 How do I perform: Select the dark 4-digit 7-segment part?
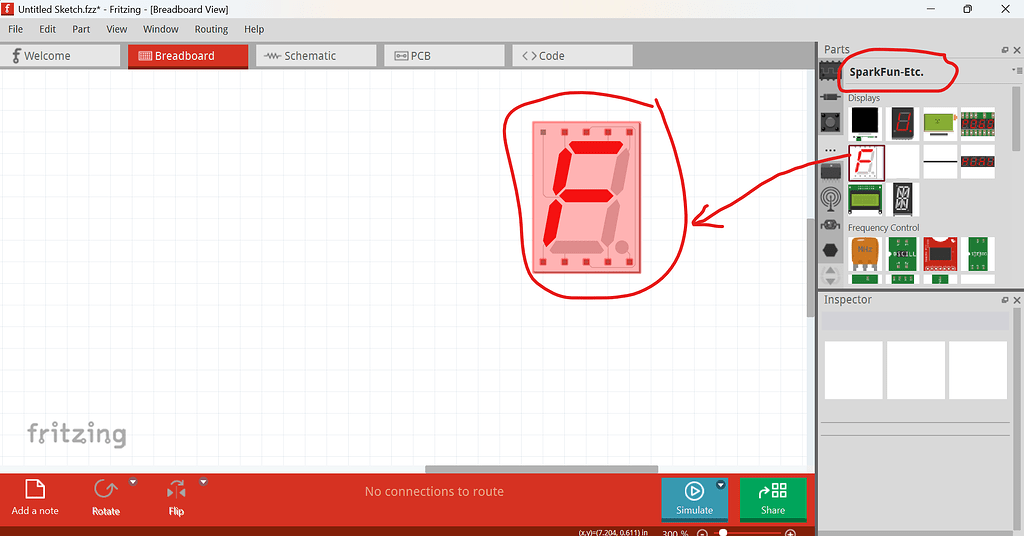coord(978,161)
